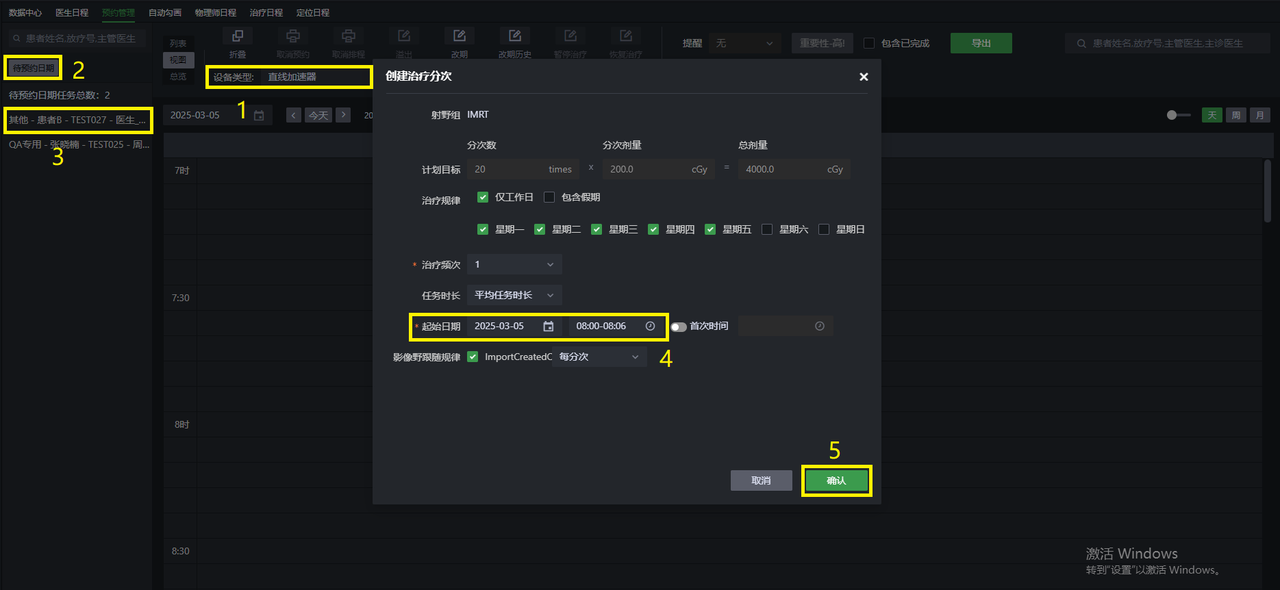Click the zoom slider near 天 周 月
This screenshot has height=590, width=1280.
(1179, 115)
